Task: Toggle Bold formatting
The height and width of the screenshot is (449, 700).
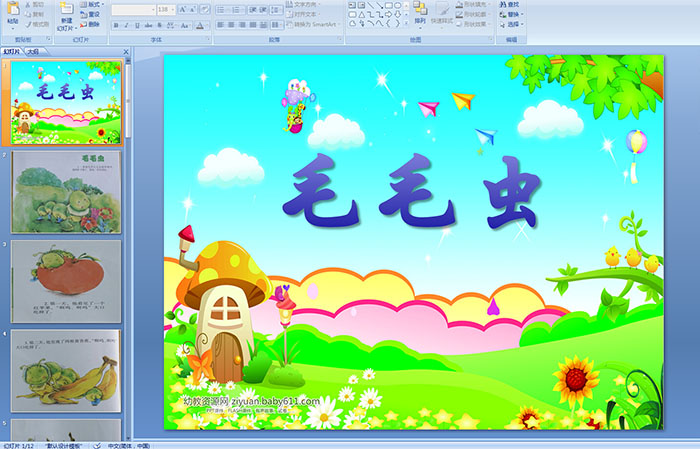Action: [116, 25]
